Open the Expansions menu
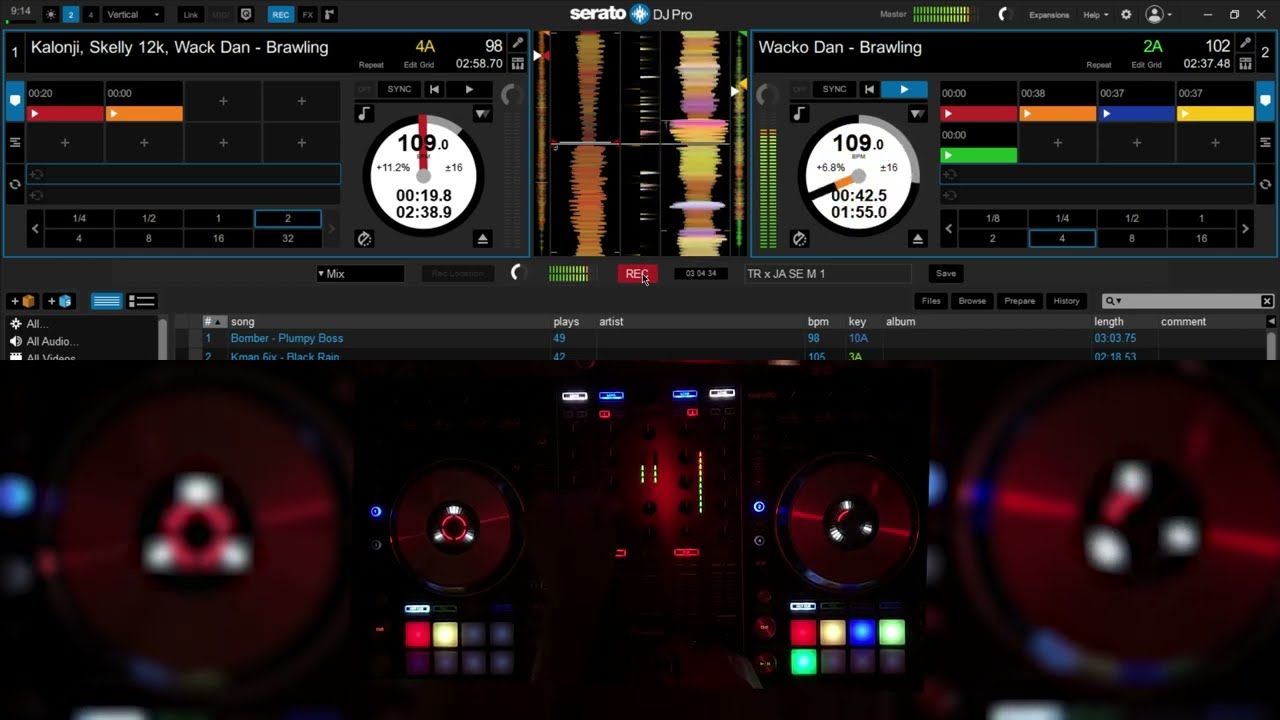Screen dimensions: 1280x720 tap(1049, 15)
